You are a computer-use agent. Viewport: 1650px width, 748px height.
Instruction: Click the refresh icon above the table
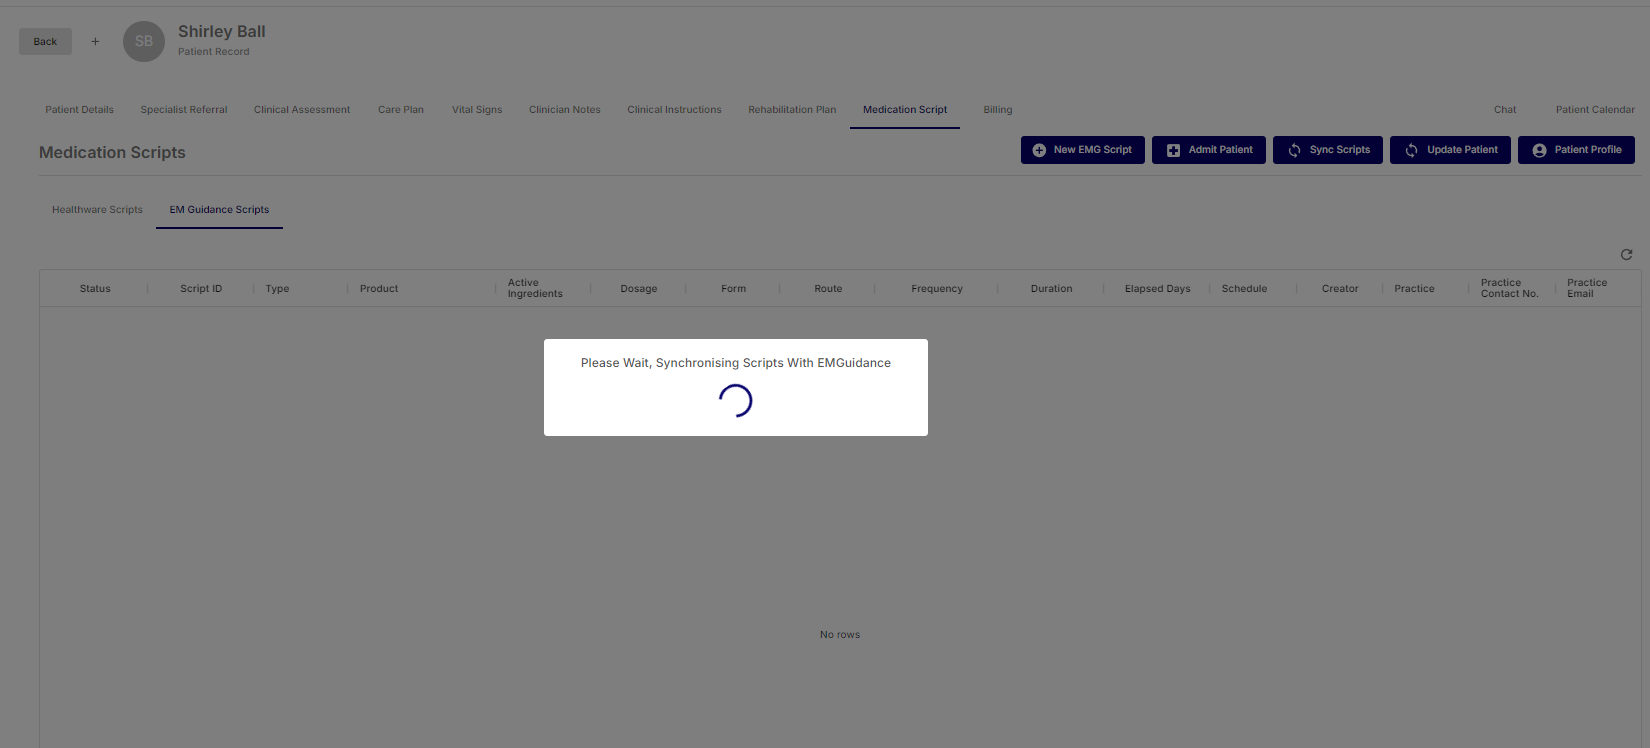tap(1626, 255)
